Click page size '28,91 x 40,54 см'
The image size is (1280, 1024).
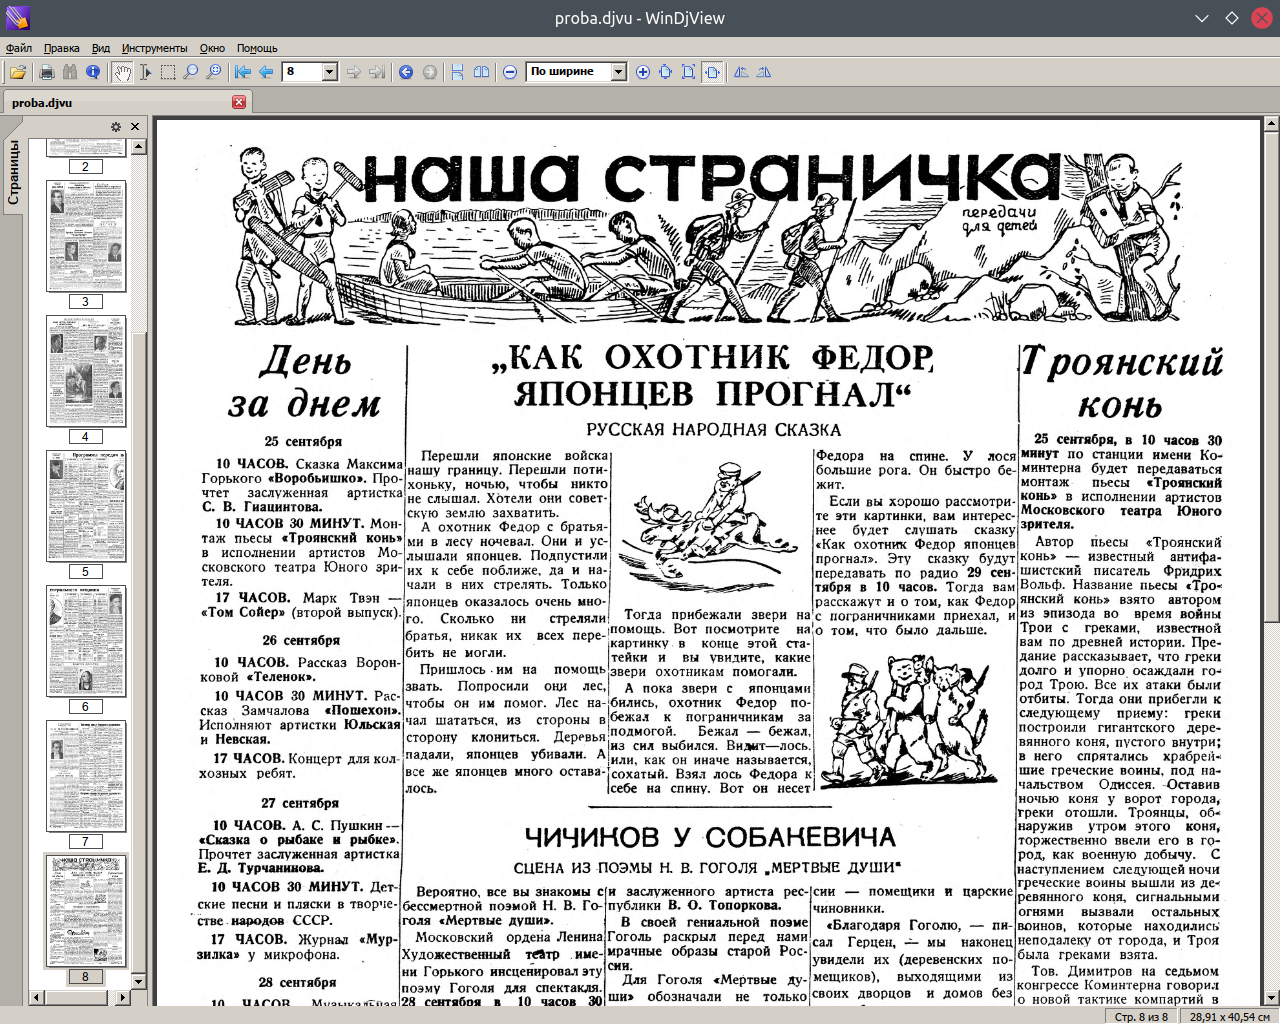1229,1017
